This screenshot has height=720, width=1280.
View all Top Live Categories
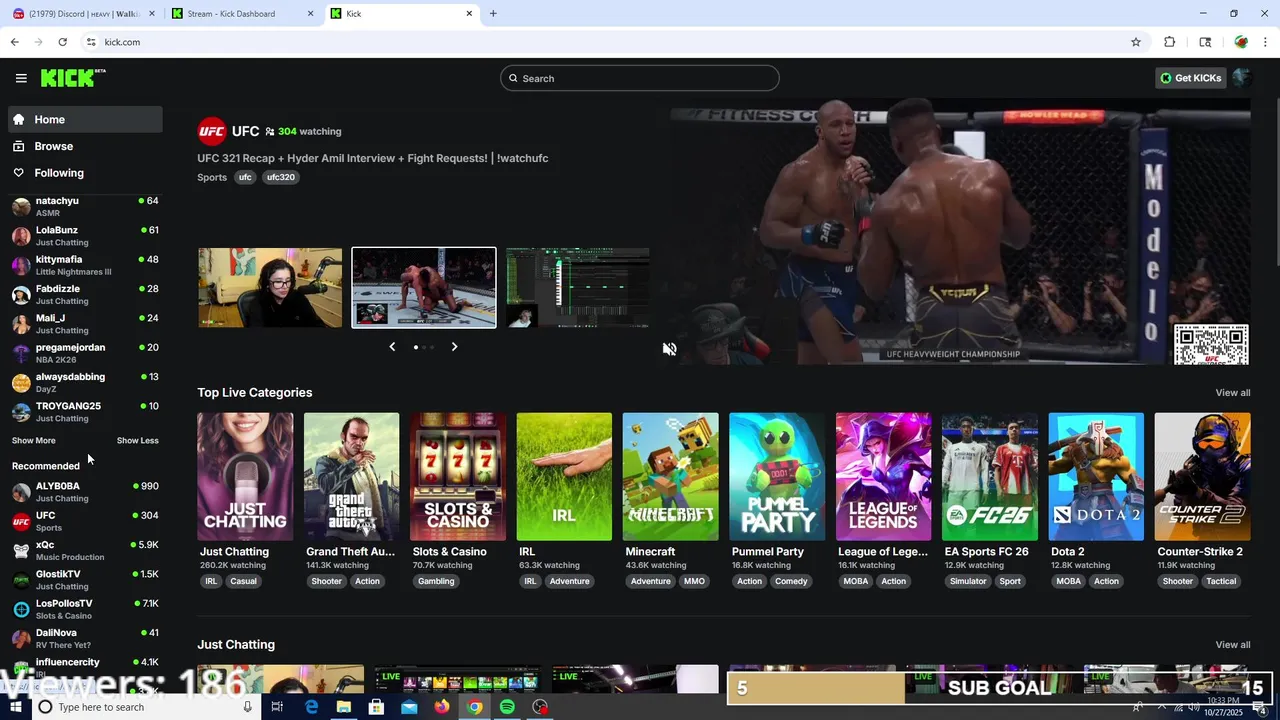[1232, 393]
